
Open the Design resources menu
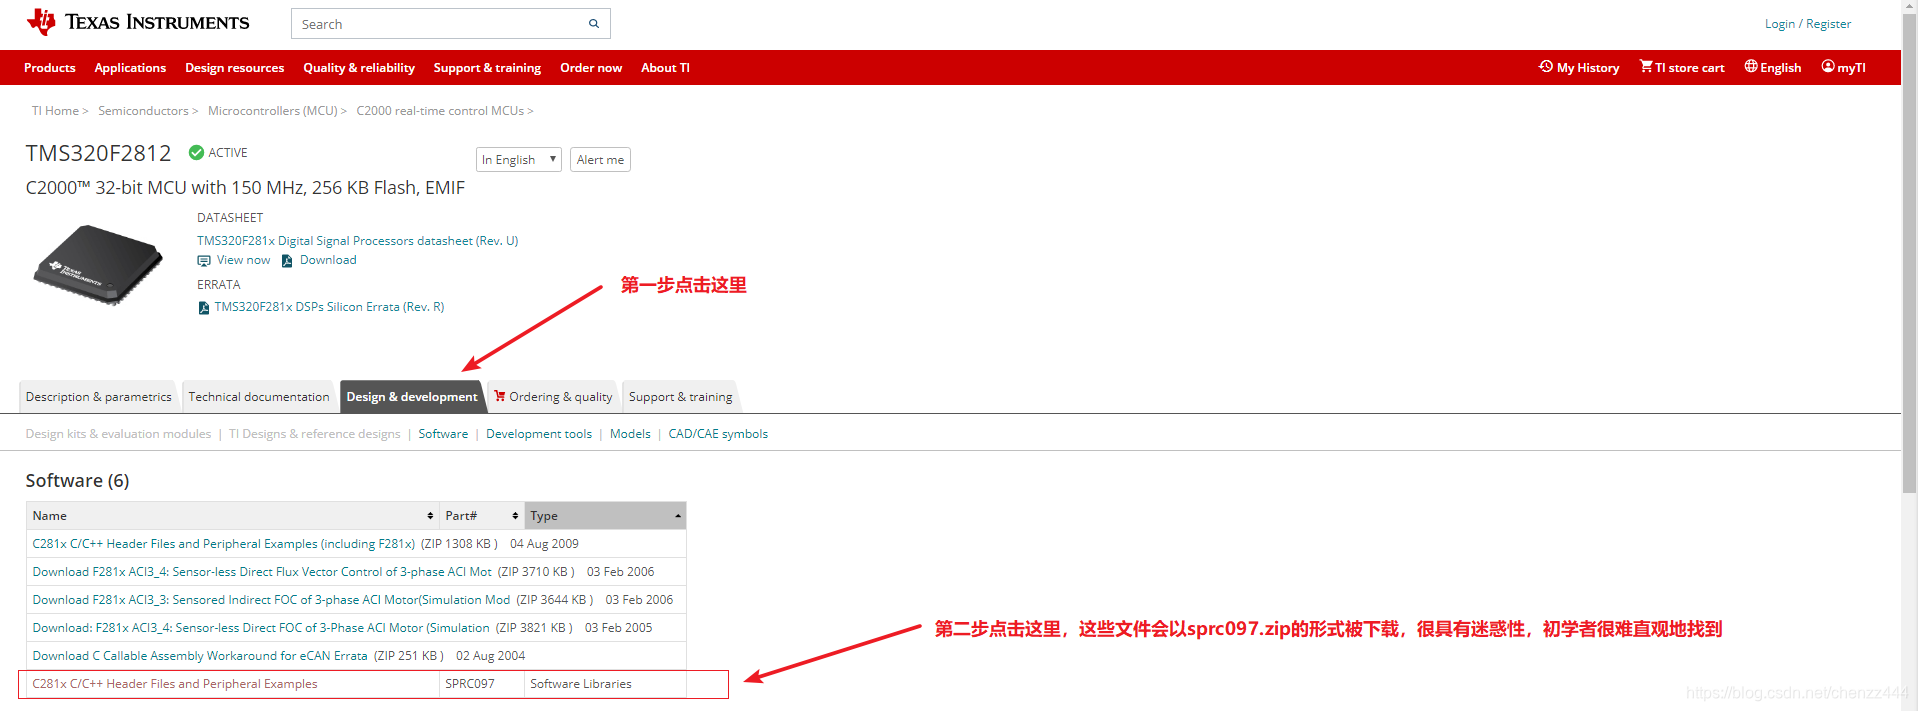coord(235,68)
